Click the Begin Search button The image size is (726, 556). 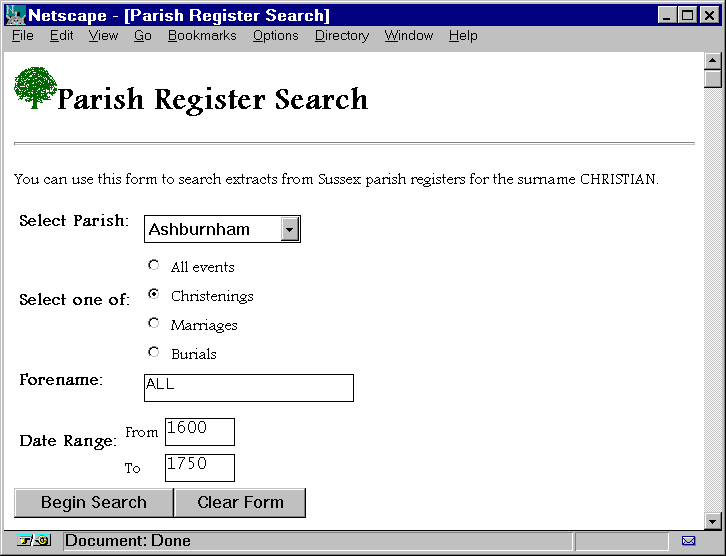[94, 503]
